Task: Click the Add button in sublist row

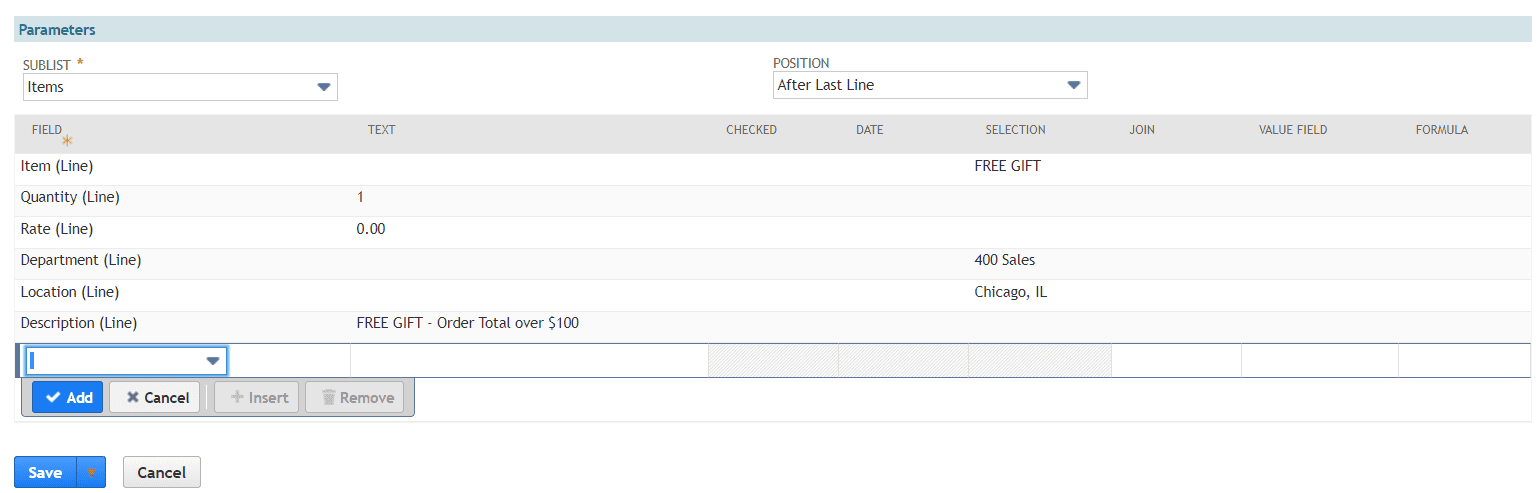Action: (67, 397)
